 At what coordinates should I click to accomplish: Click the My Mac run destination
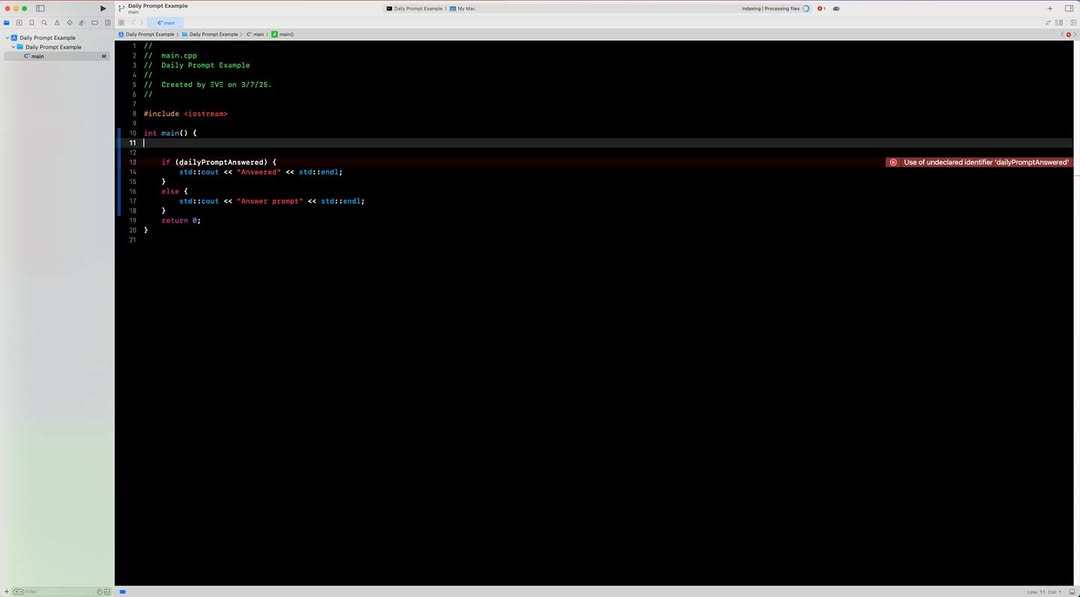465,8
